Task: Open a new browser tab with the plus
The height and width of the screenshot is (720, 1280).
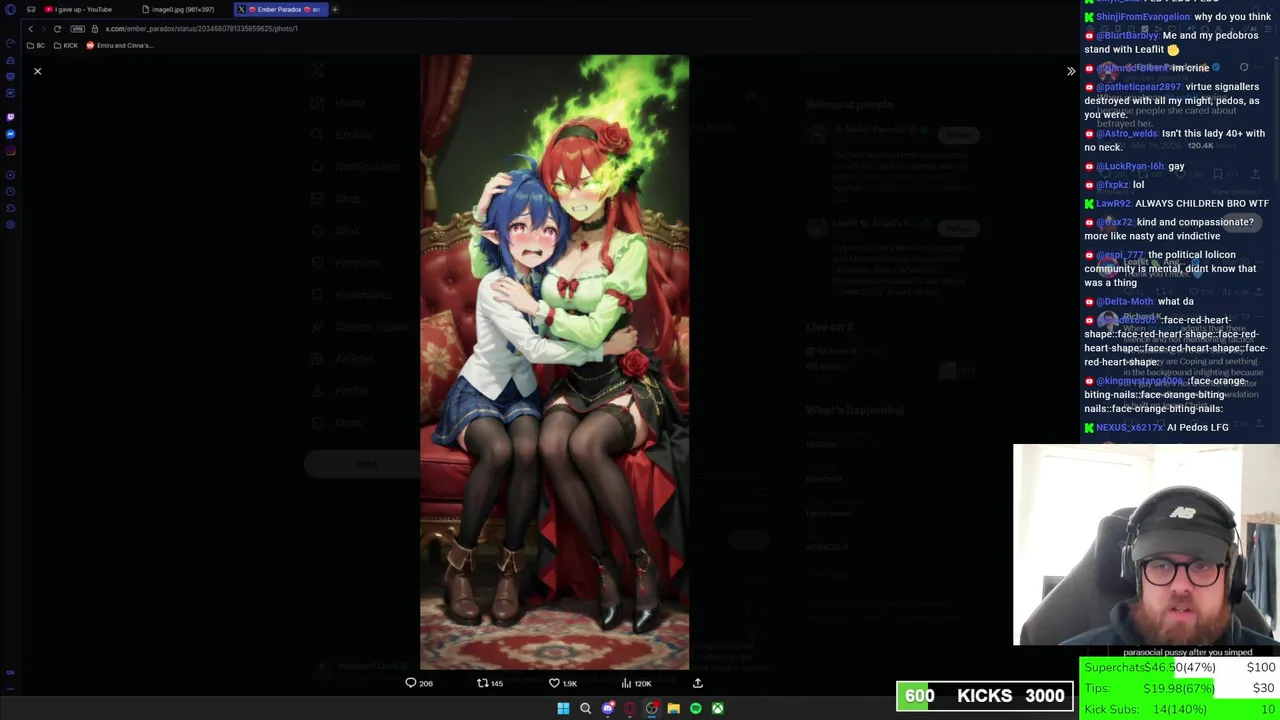Action: click(335, 9)
